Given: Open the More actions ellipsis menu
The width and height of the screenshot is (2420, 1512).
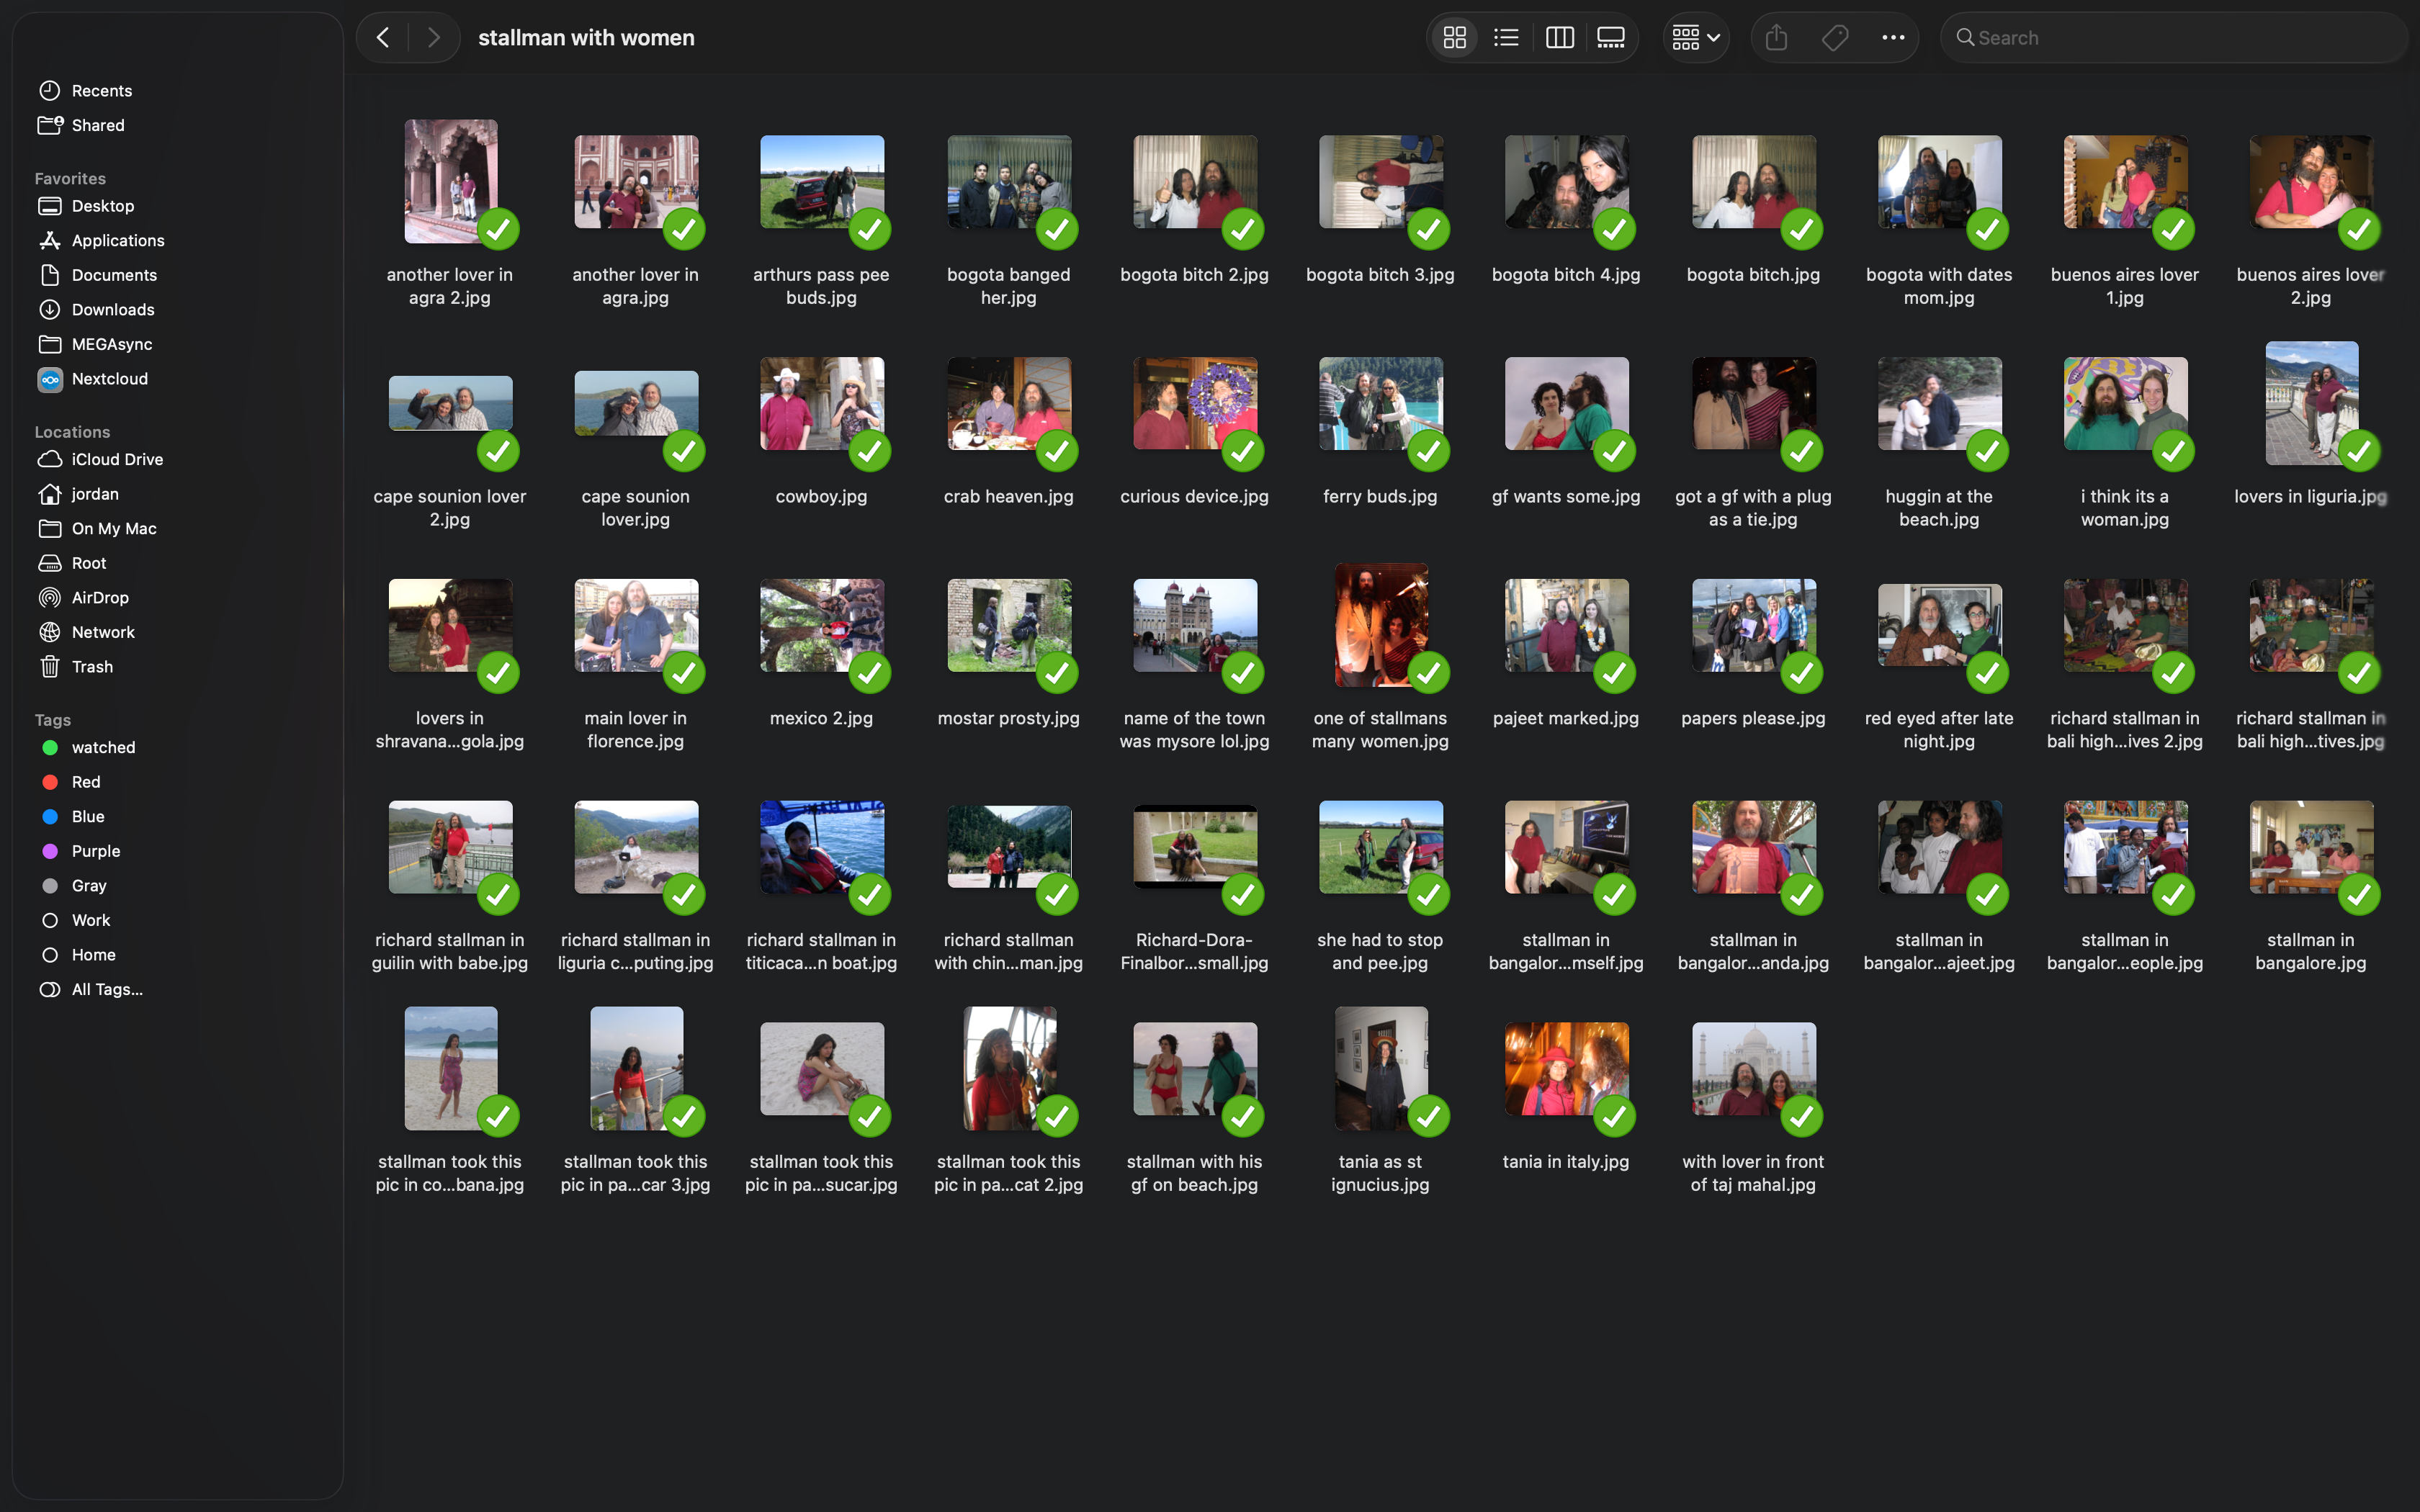Looking at the screenshot, I should click(1893, 38).
